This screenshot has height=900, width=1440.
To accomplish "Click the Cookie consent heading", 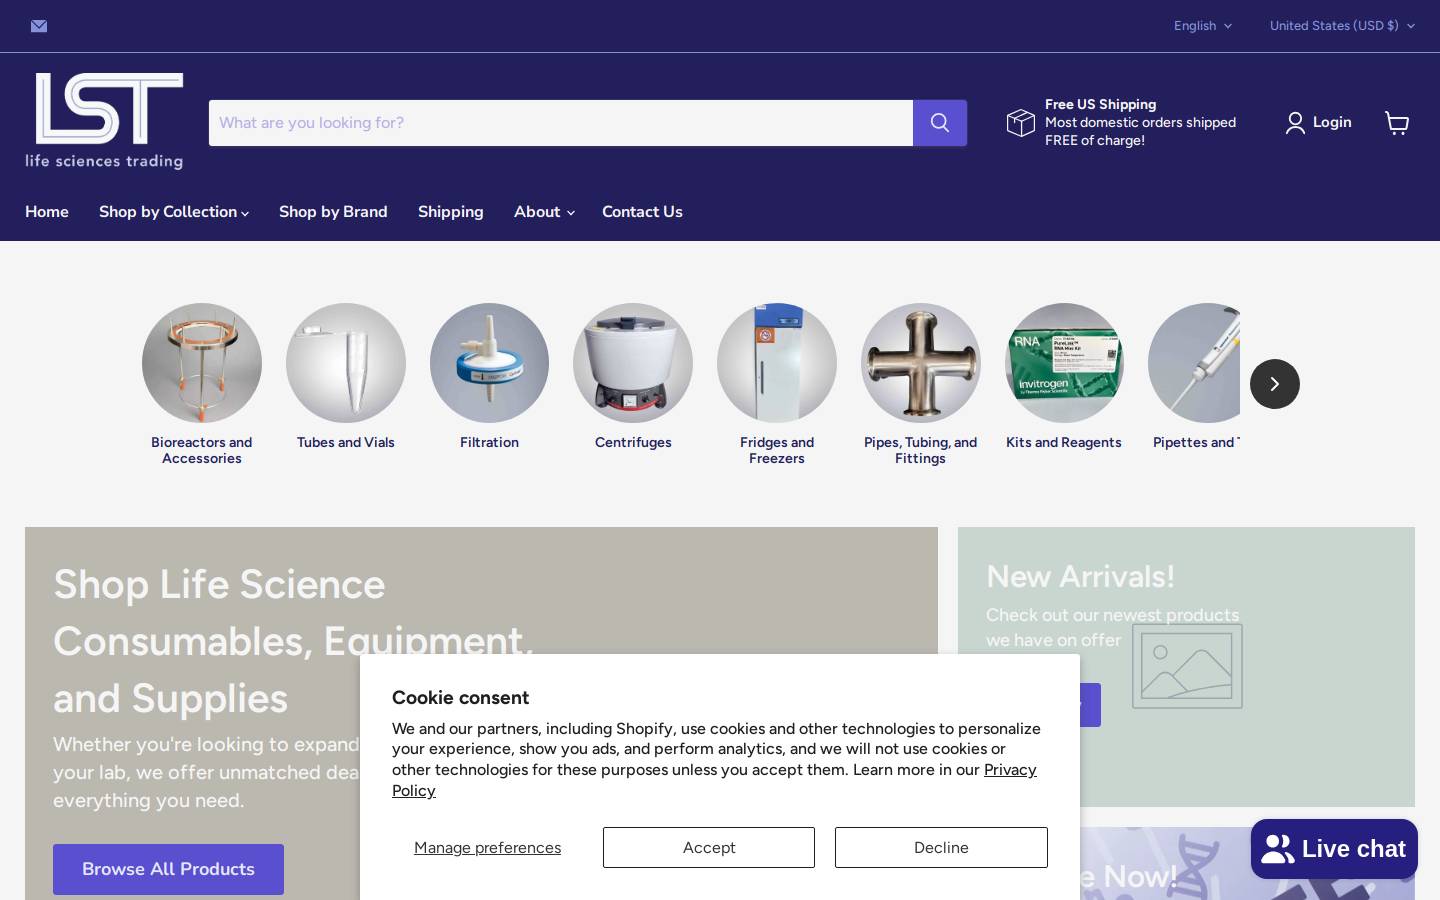I will (460, 697).
